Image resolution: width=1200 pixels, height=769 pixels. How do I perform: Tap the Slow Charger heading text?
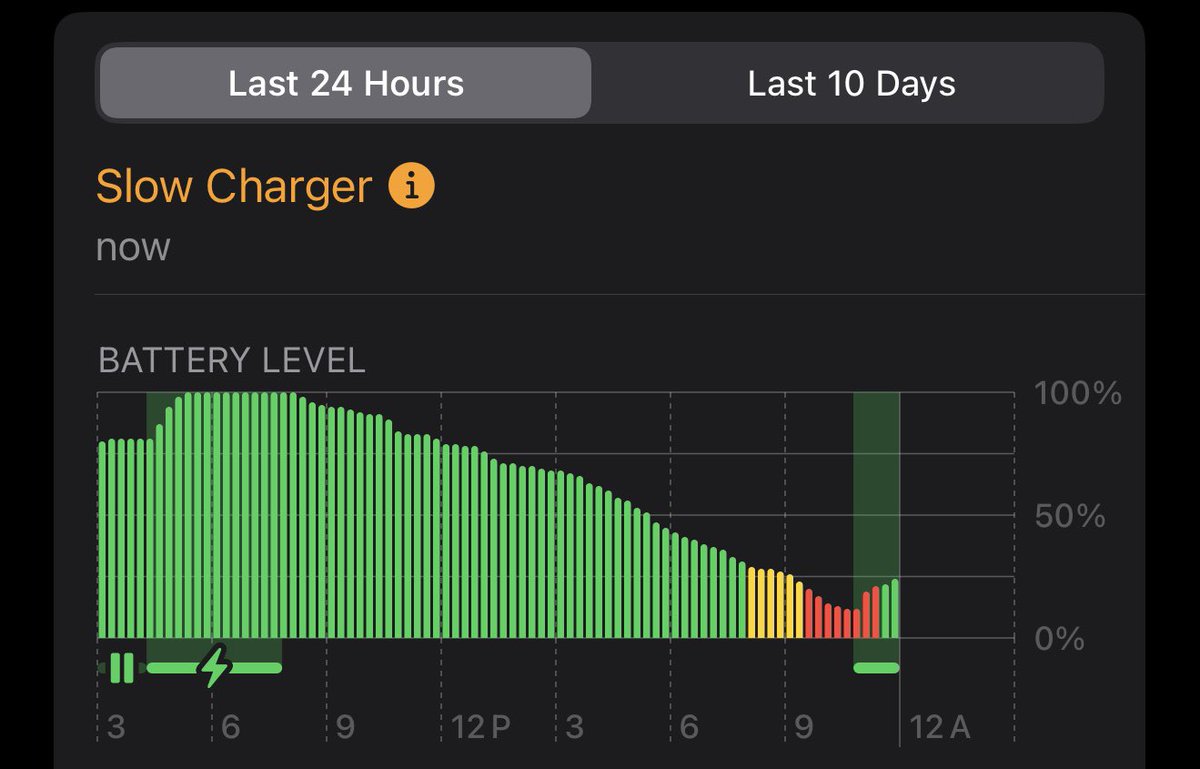point(234,186)
